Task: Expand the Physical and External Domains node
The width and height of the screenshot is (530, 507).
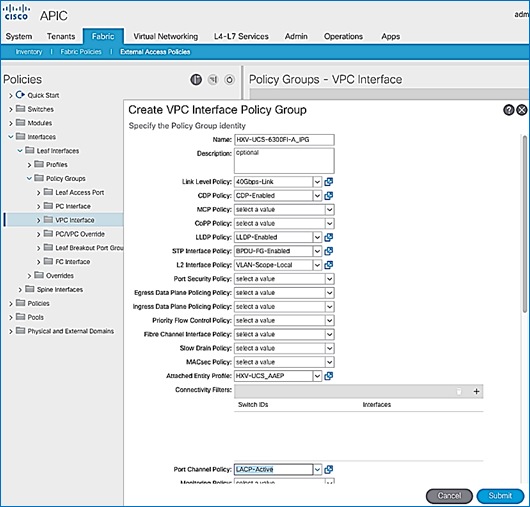Action: (x=11, y=331)
